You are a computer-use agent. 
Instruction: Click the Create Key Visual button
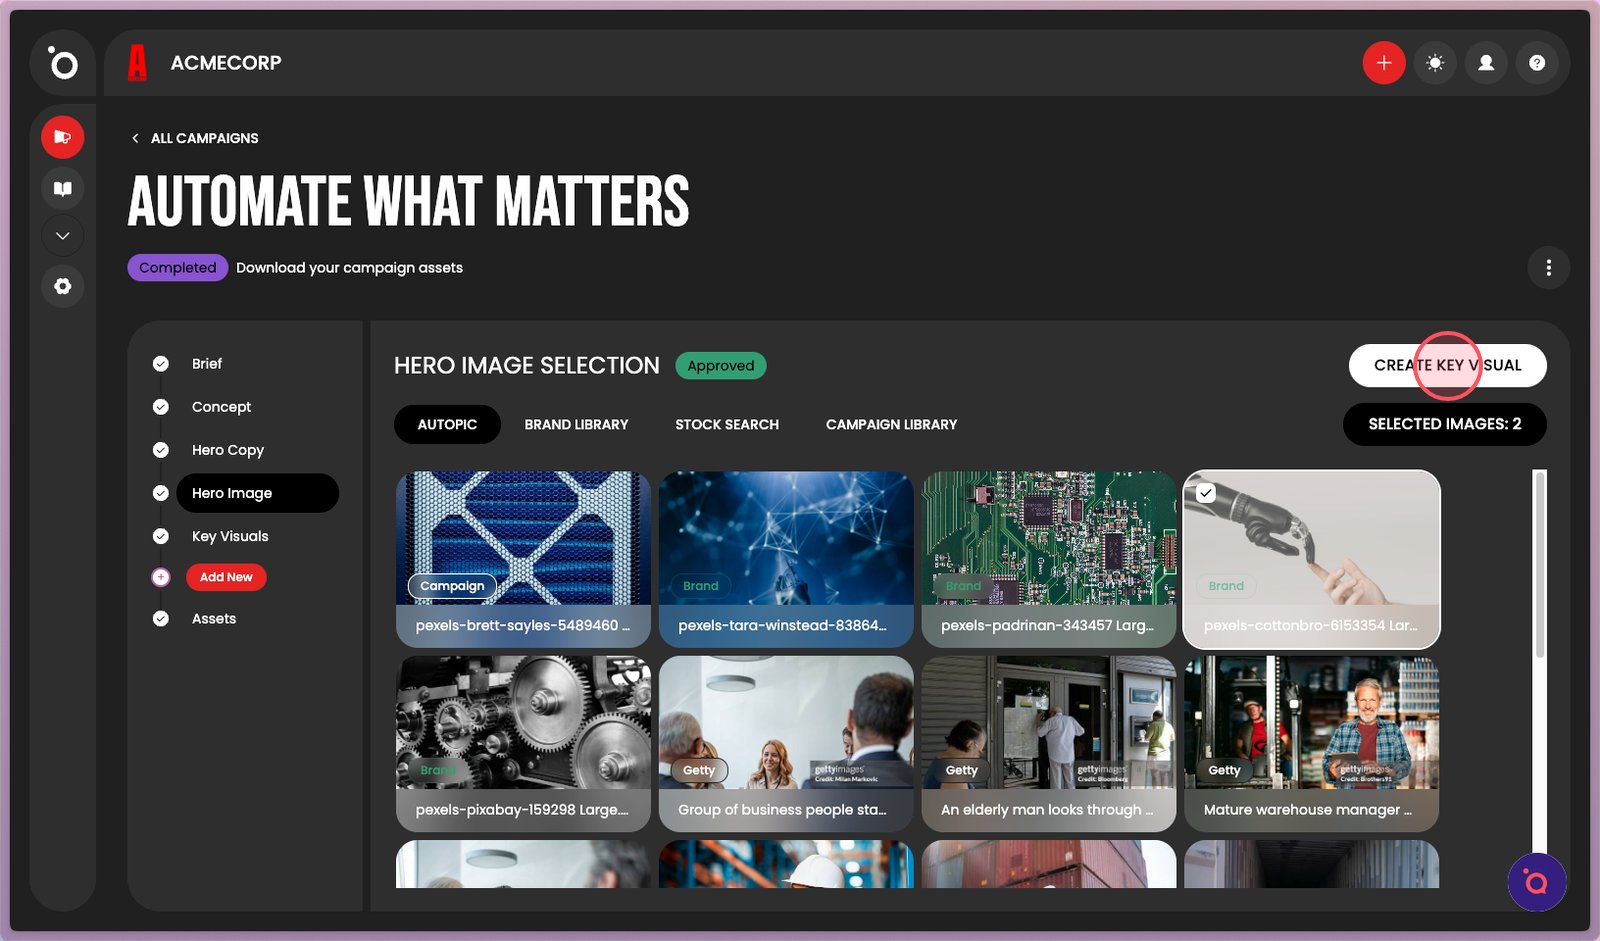(1447, 365)
